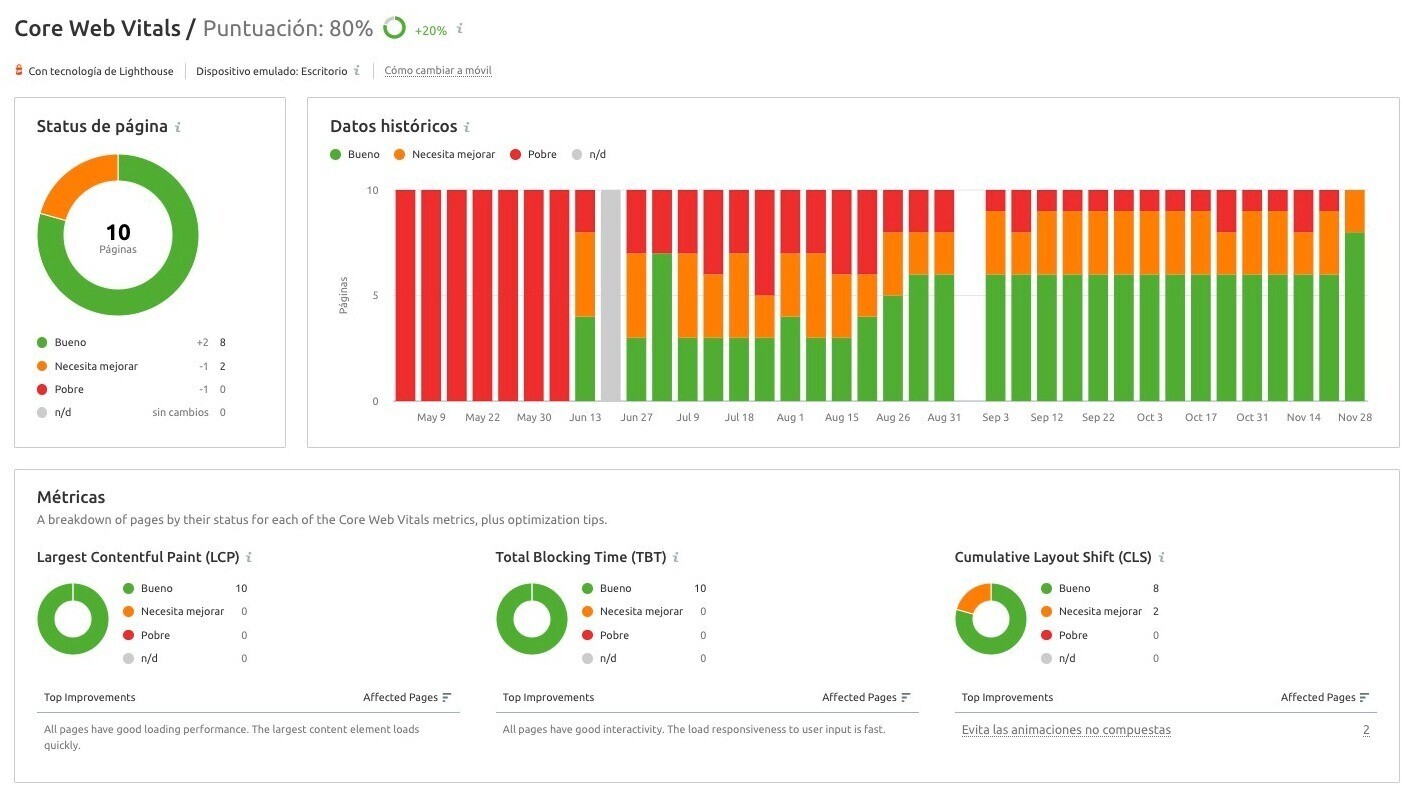
Task: Click the affected pages count 2 in the CLS table
Action: coord(1366,730)
